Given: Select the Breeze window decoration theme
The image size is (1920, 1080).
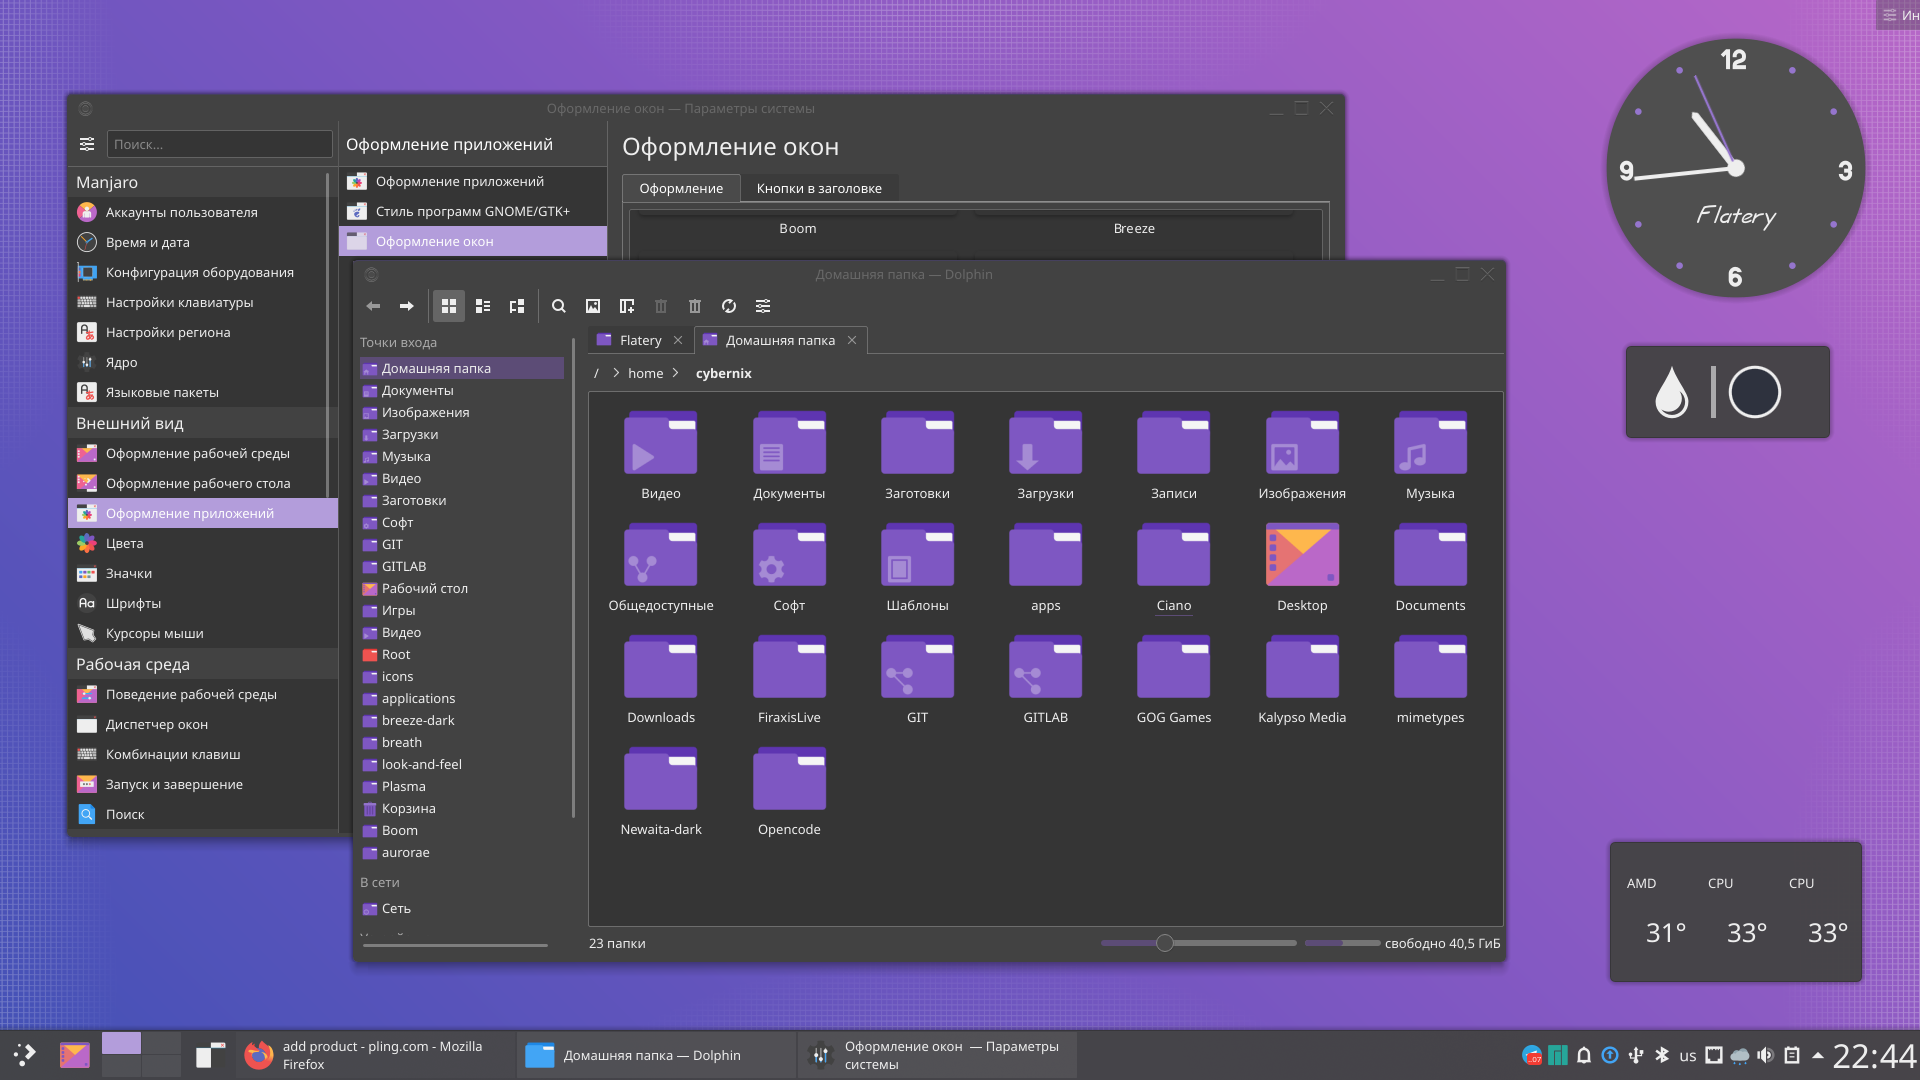Looking at the screenshot, I should click(x=1134, y=228).
